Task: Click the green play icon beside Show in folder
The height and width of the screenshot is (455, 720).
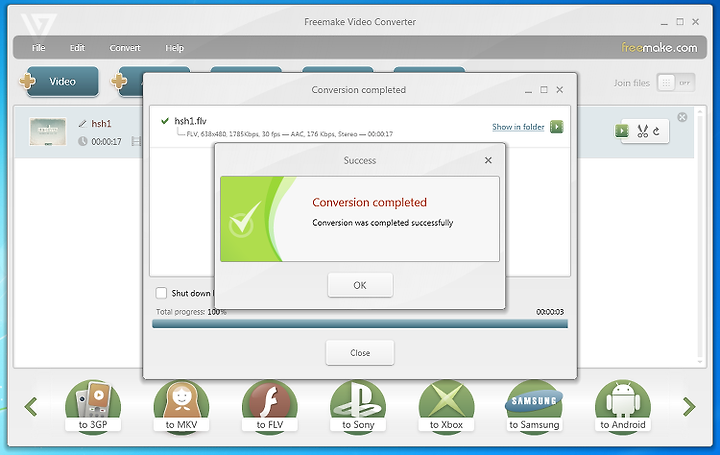Action: (x=557, y=127)
